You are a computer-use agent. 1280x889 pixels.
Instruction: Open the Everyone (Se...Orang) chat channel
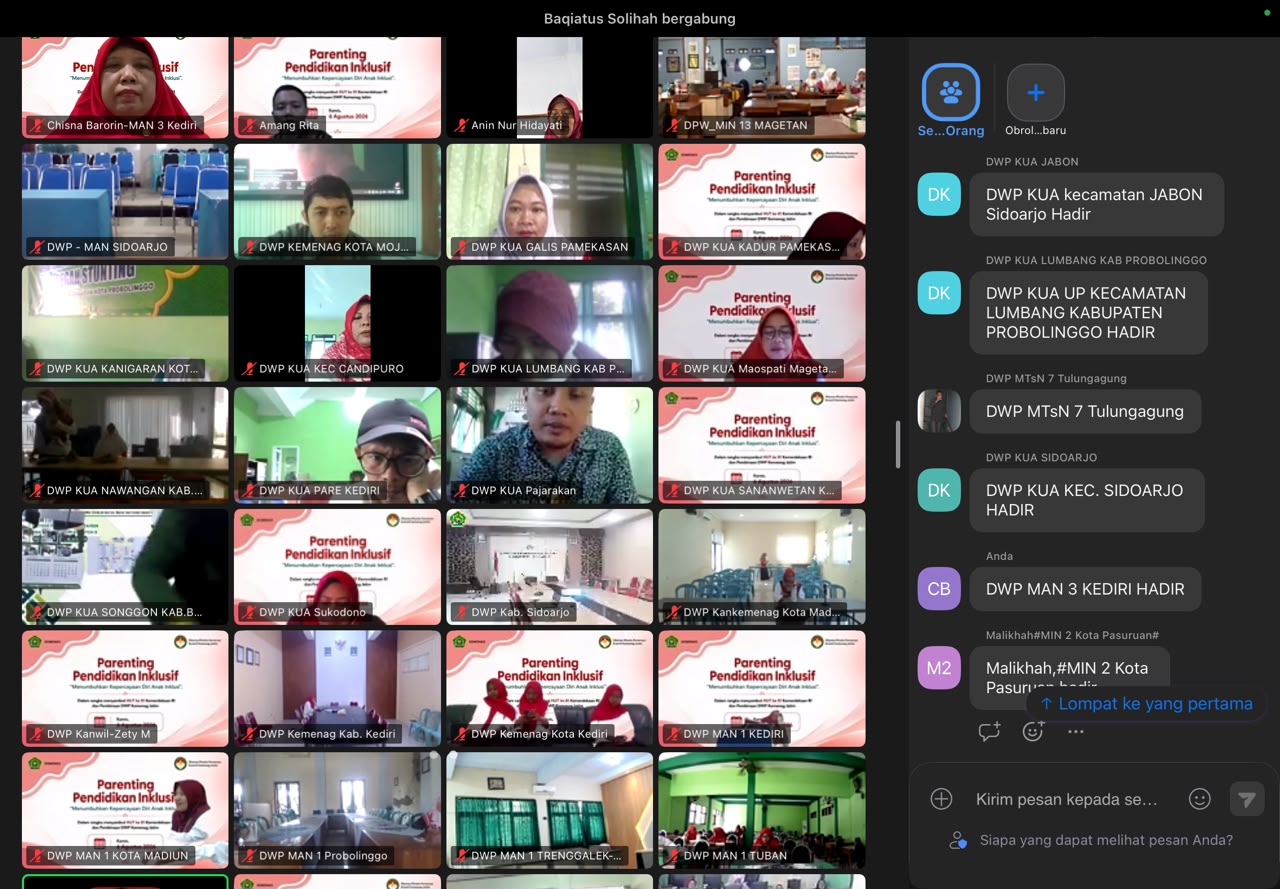951,93
